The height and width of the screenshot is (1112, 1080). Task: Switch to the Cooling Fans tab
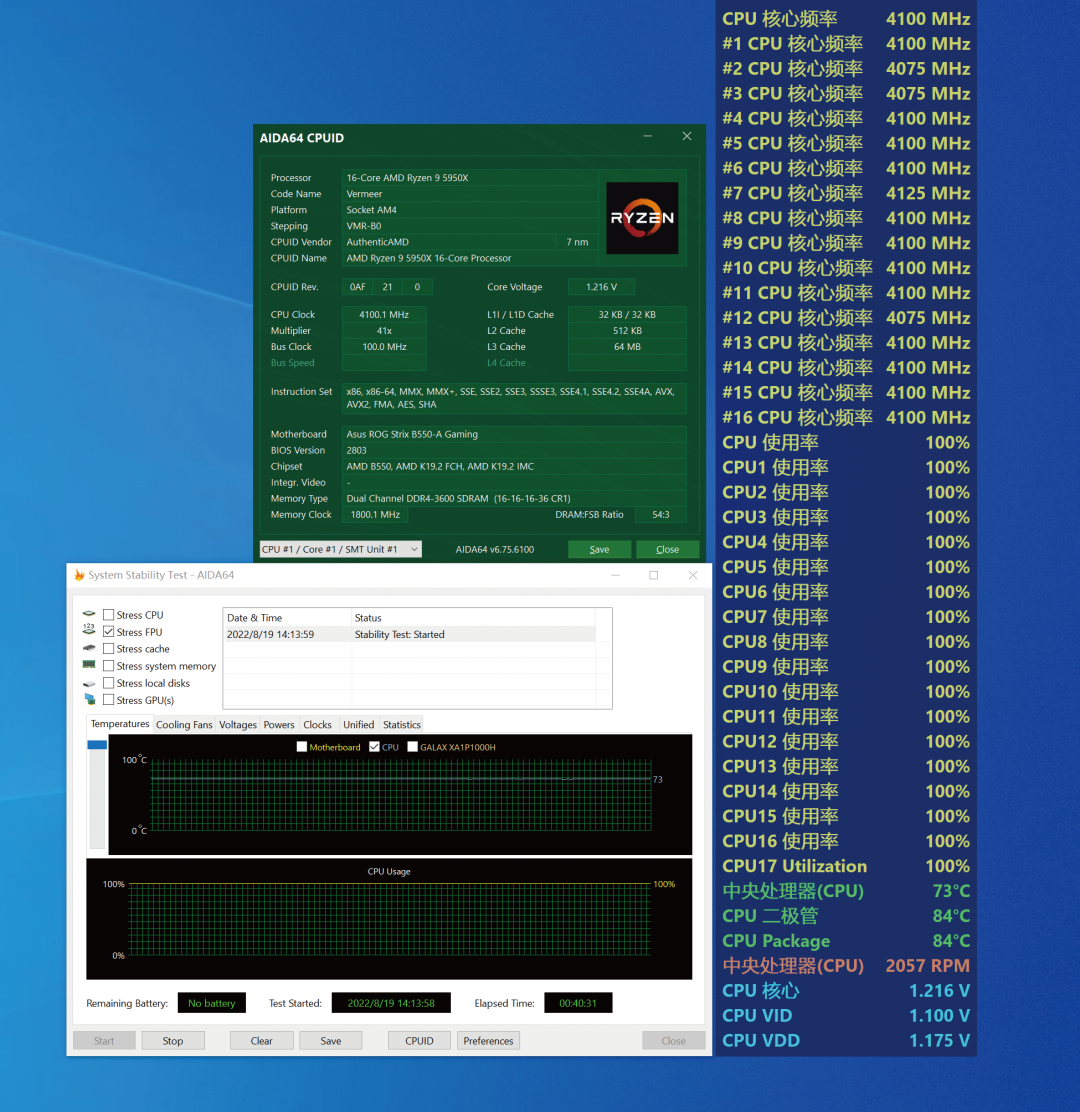point(184,725)
